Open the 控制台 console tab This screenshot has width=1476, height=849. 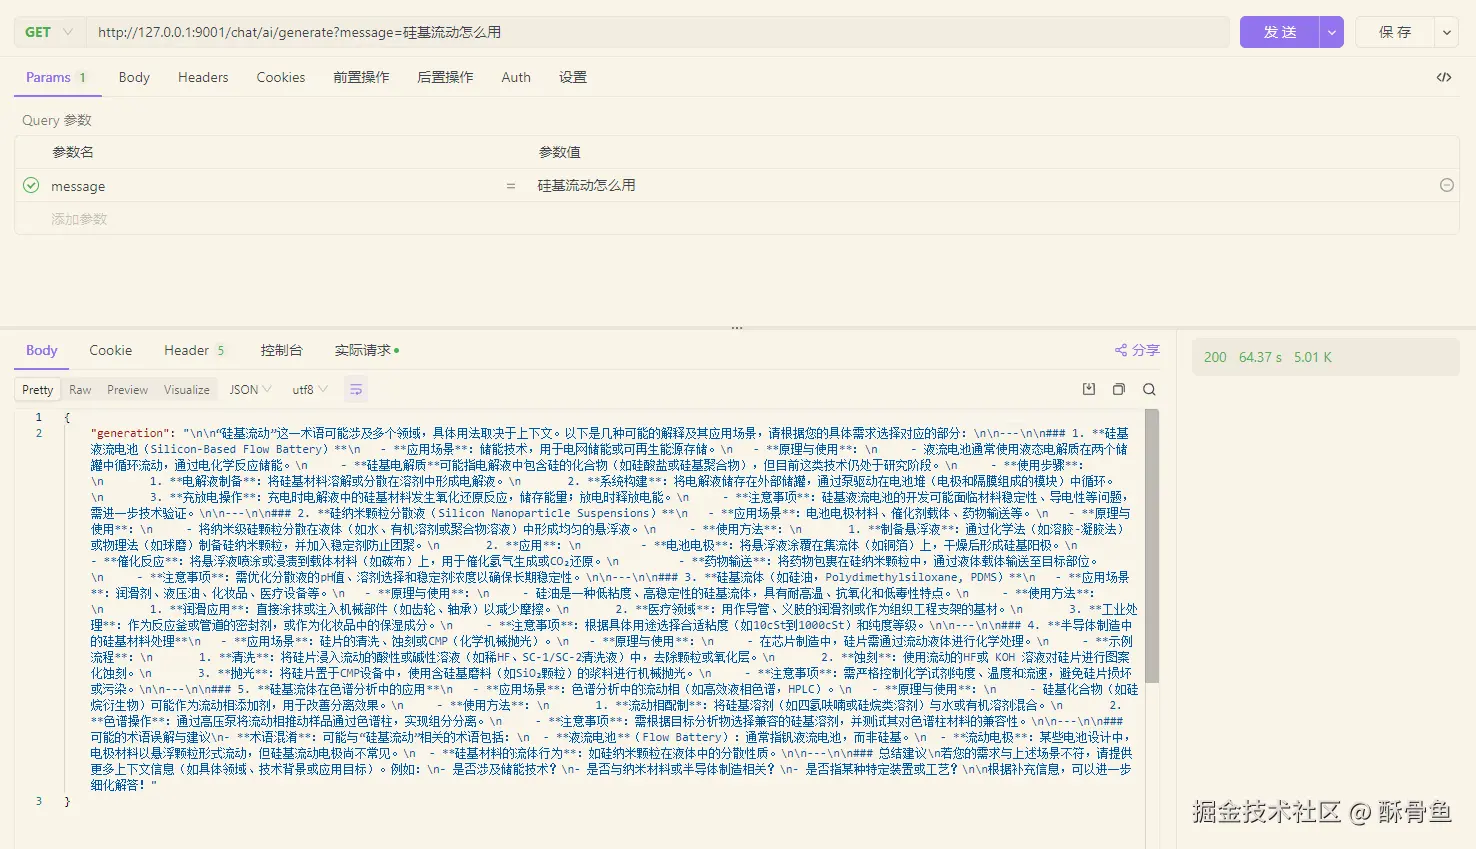pyautogui.click(x=281, y=350)
